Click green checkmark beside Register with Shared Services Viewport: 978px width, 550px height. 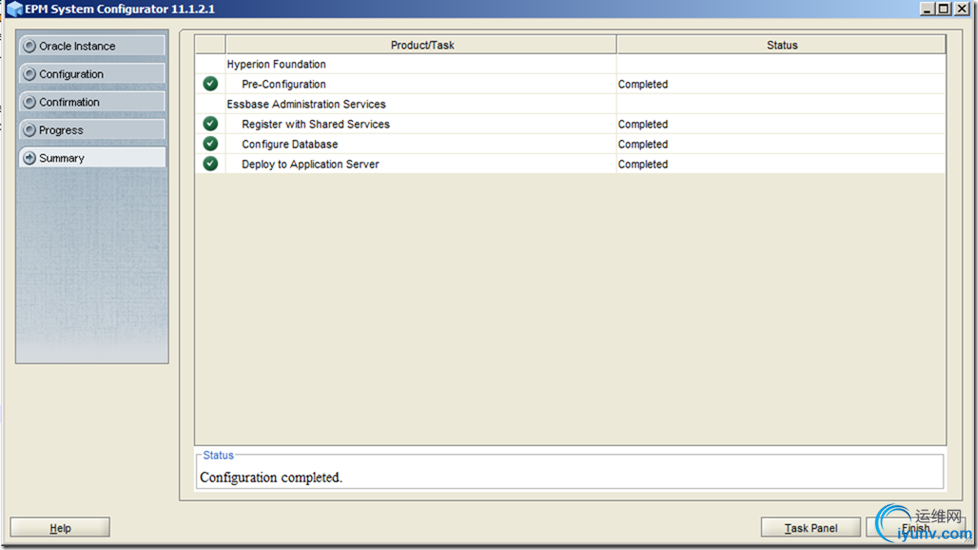(x=211, y=123)
